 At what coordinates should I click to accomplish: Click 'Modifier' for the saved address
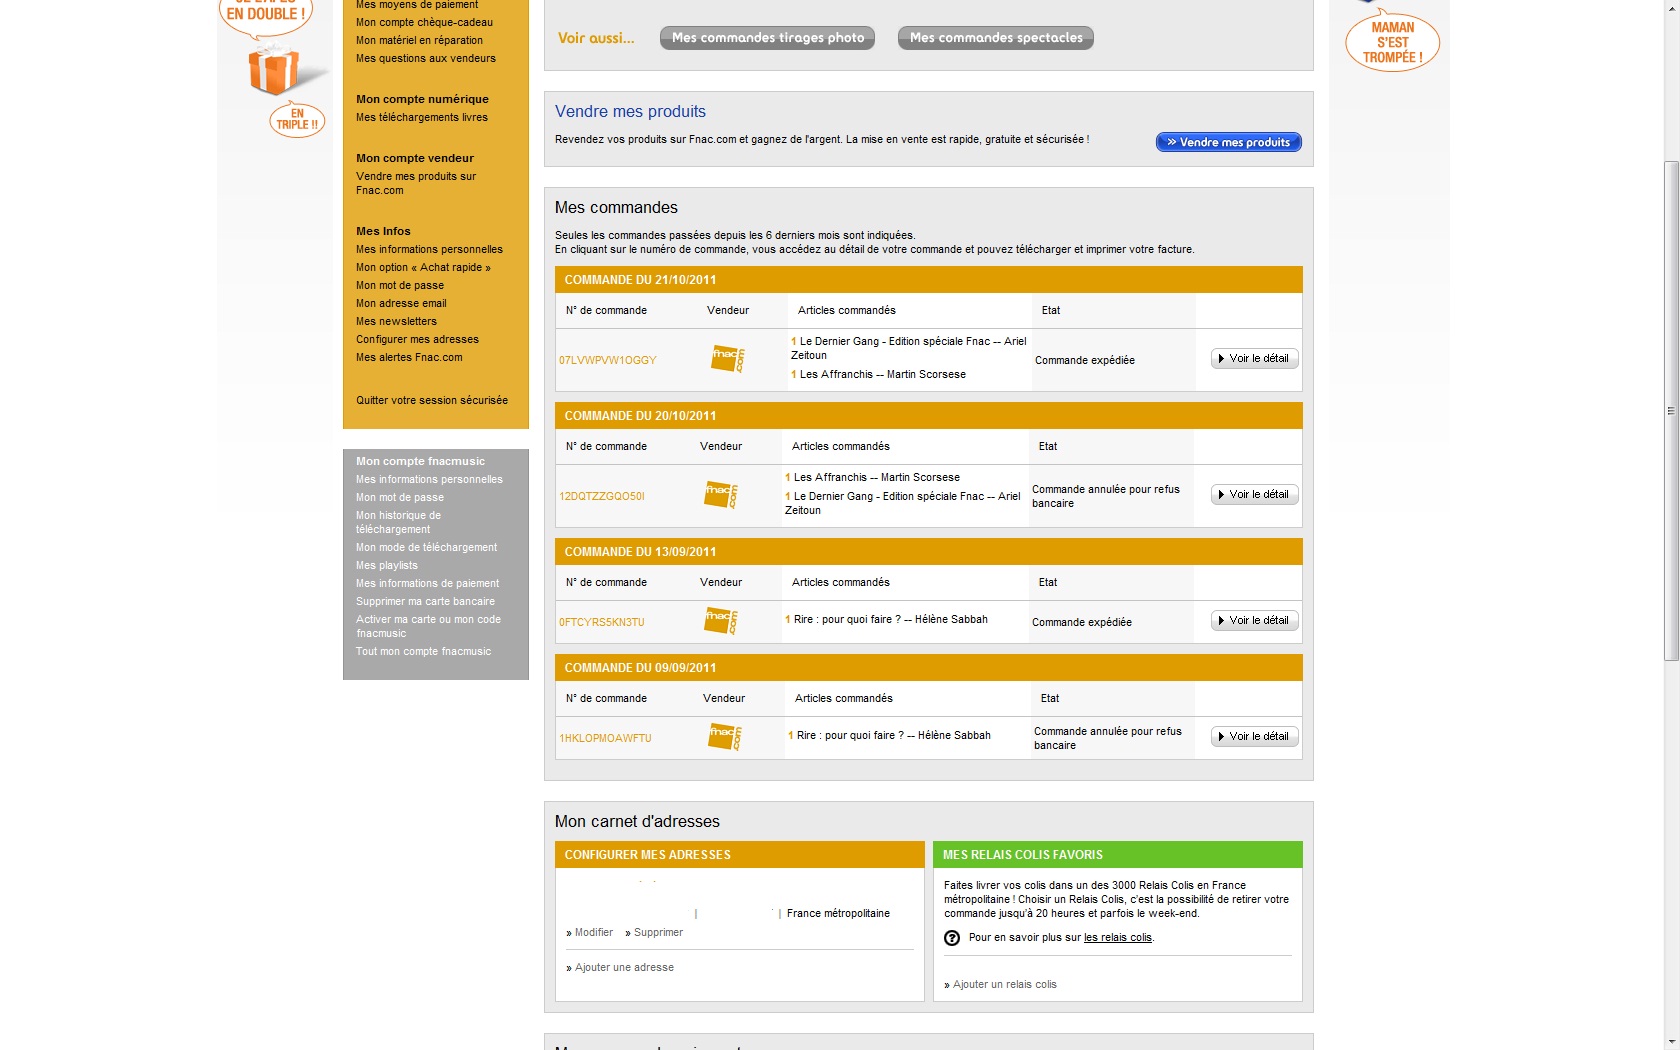coord(594,932)
